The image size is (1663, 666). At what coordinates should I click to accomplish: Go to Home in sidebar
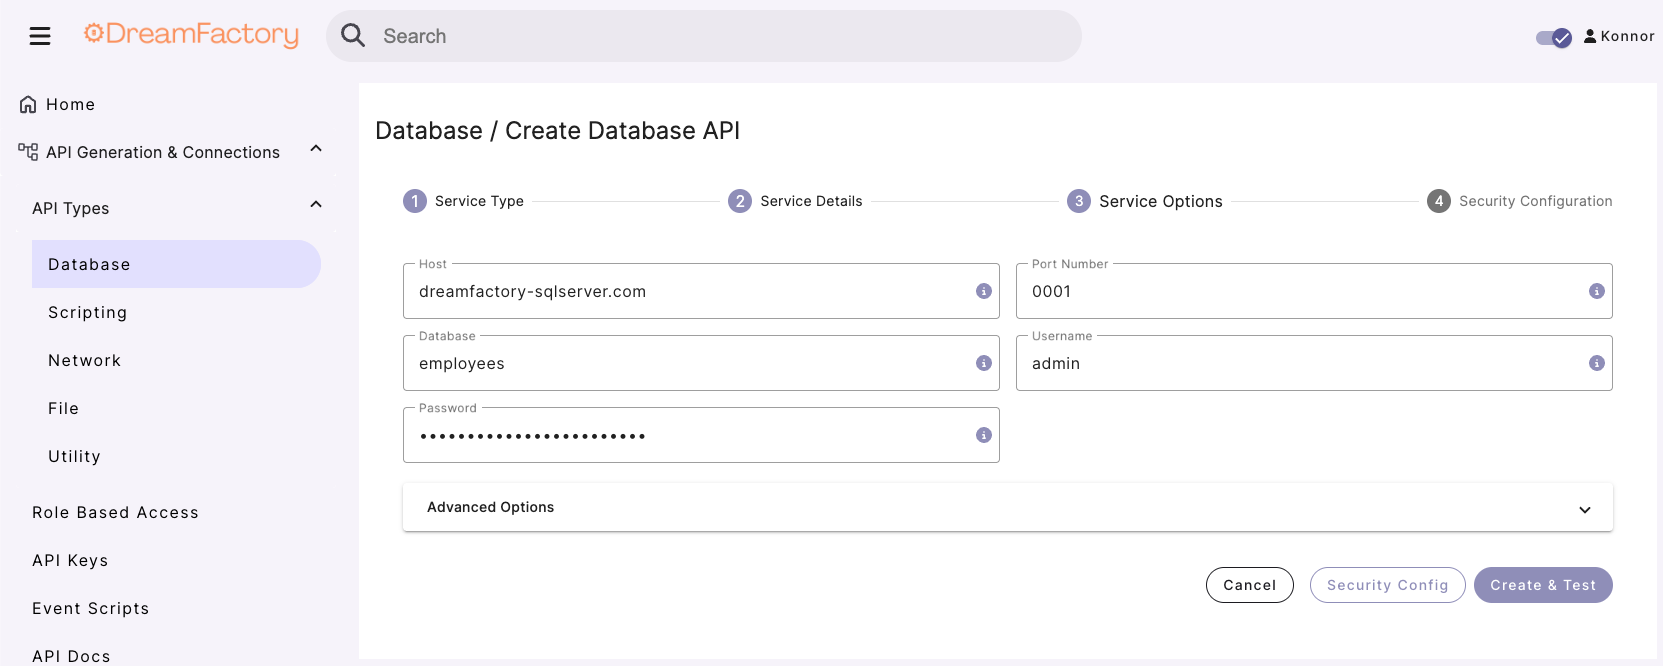click(x=70, y=104)
